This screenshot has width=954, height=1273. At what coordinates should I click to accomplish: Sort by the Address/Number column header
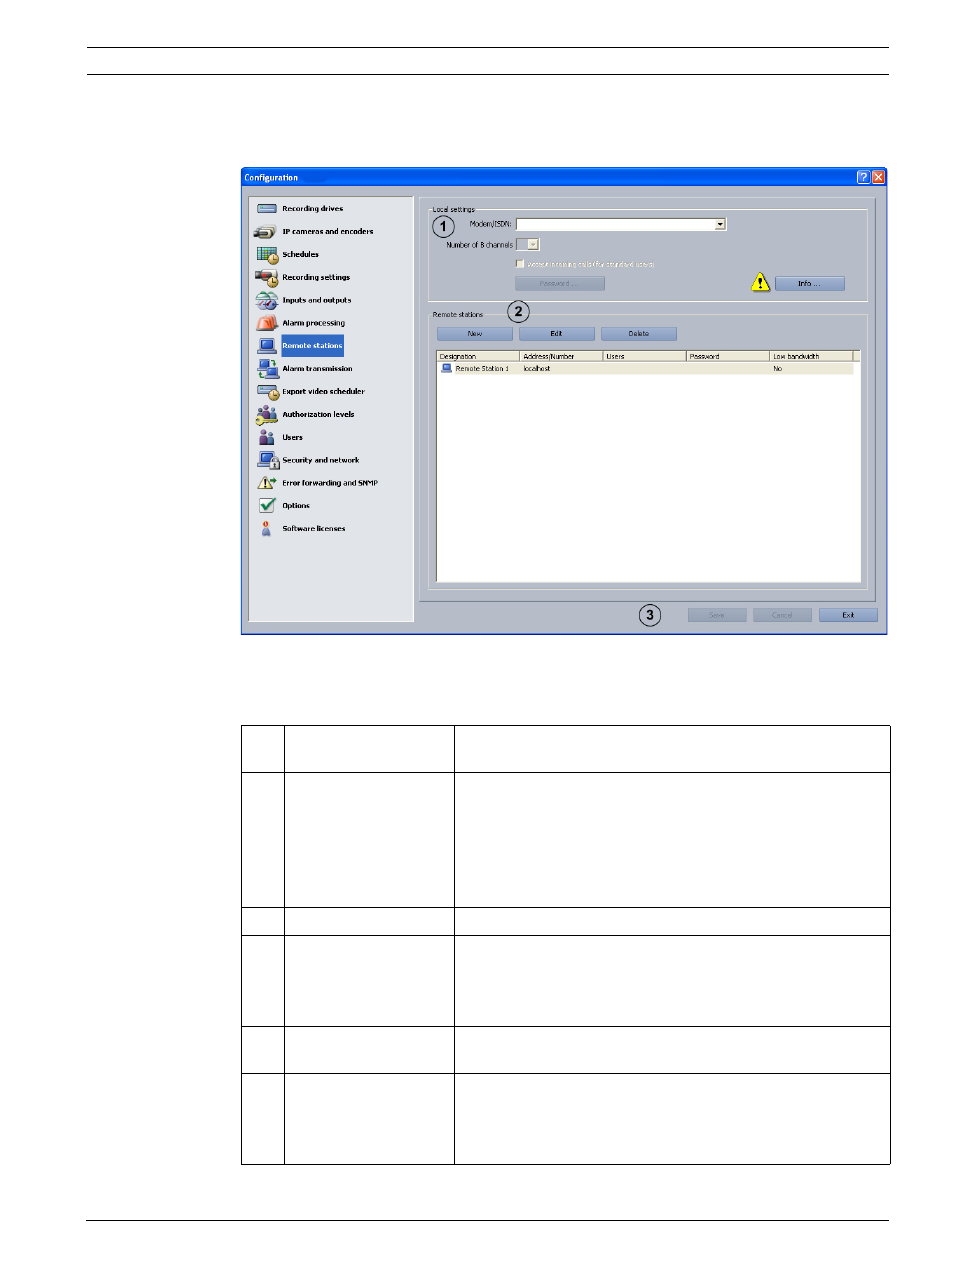tap(561, 356)
